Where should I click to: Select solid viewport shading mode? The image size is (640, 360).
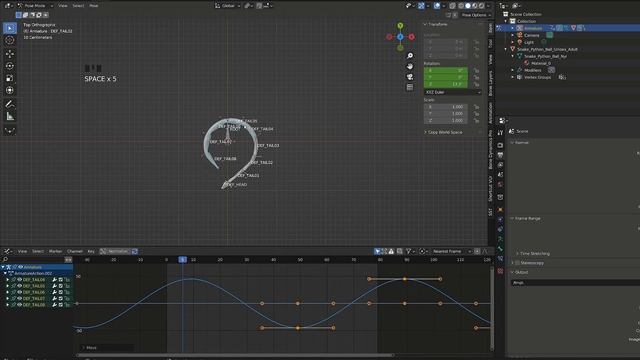coord(468,6)
